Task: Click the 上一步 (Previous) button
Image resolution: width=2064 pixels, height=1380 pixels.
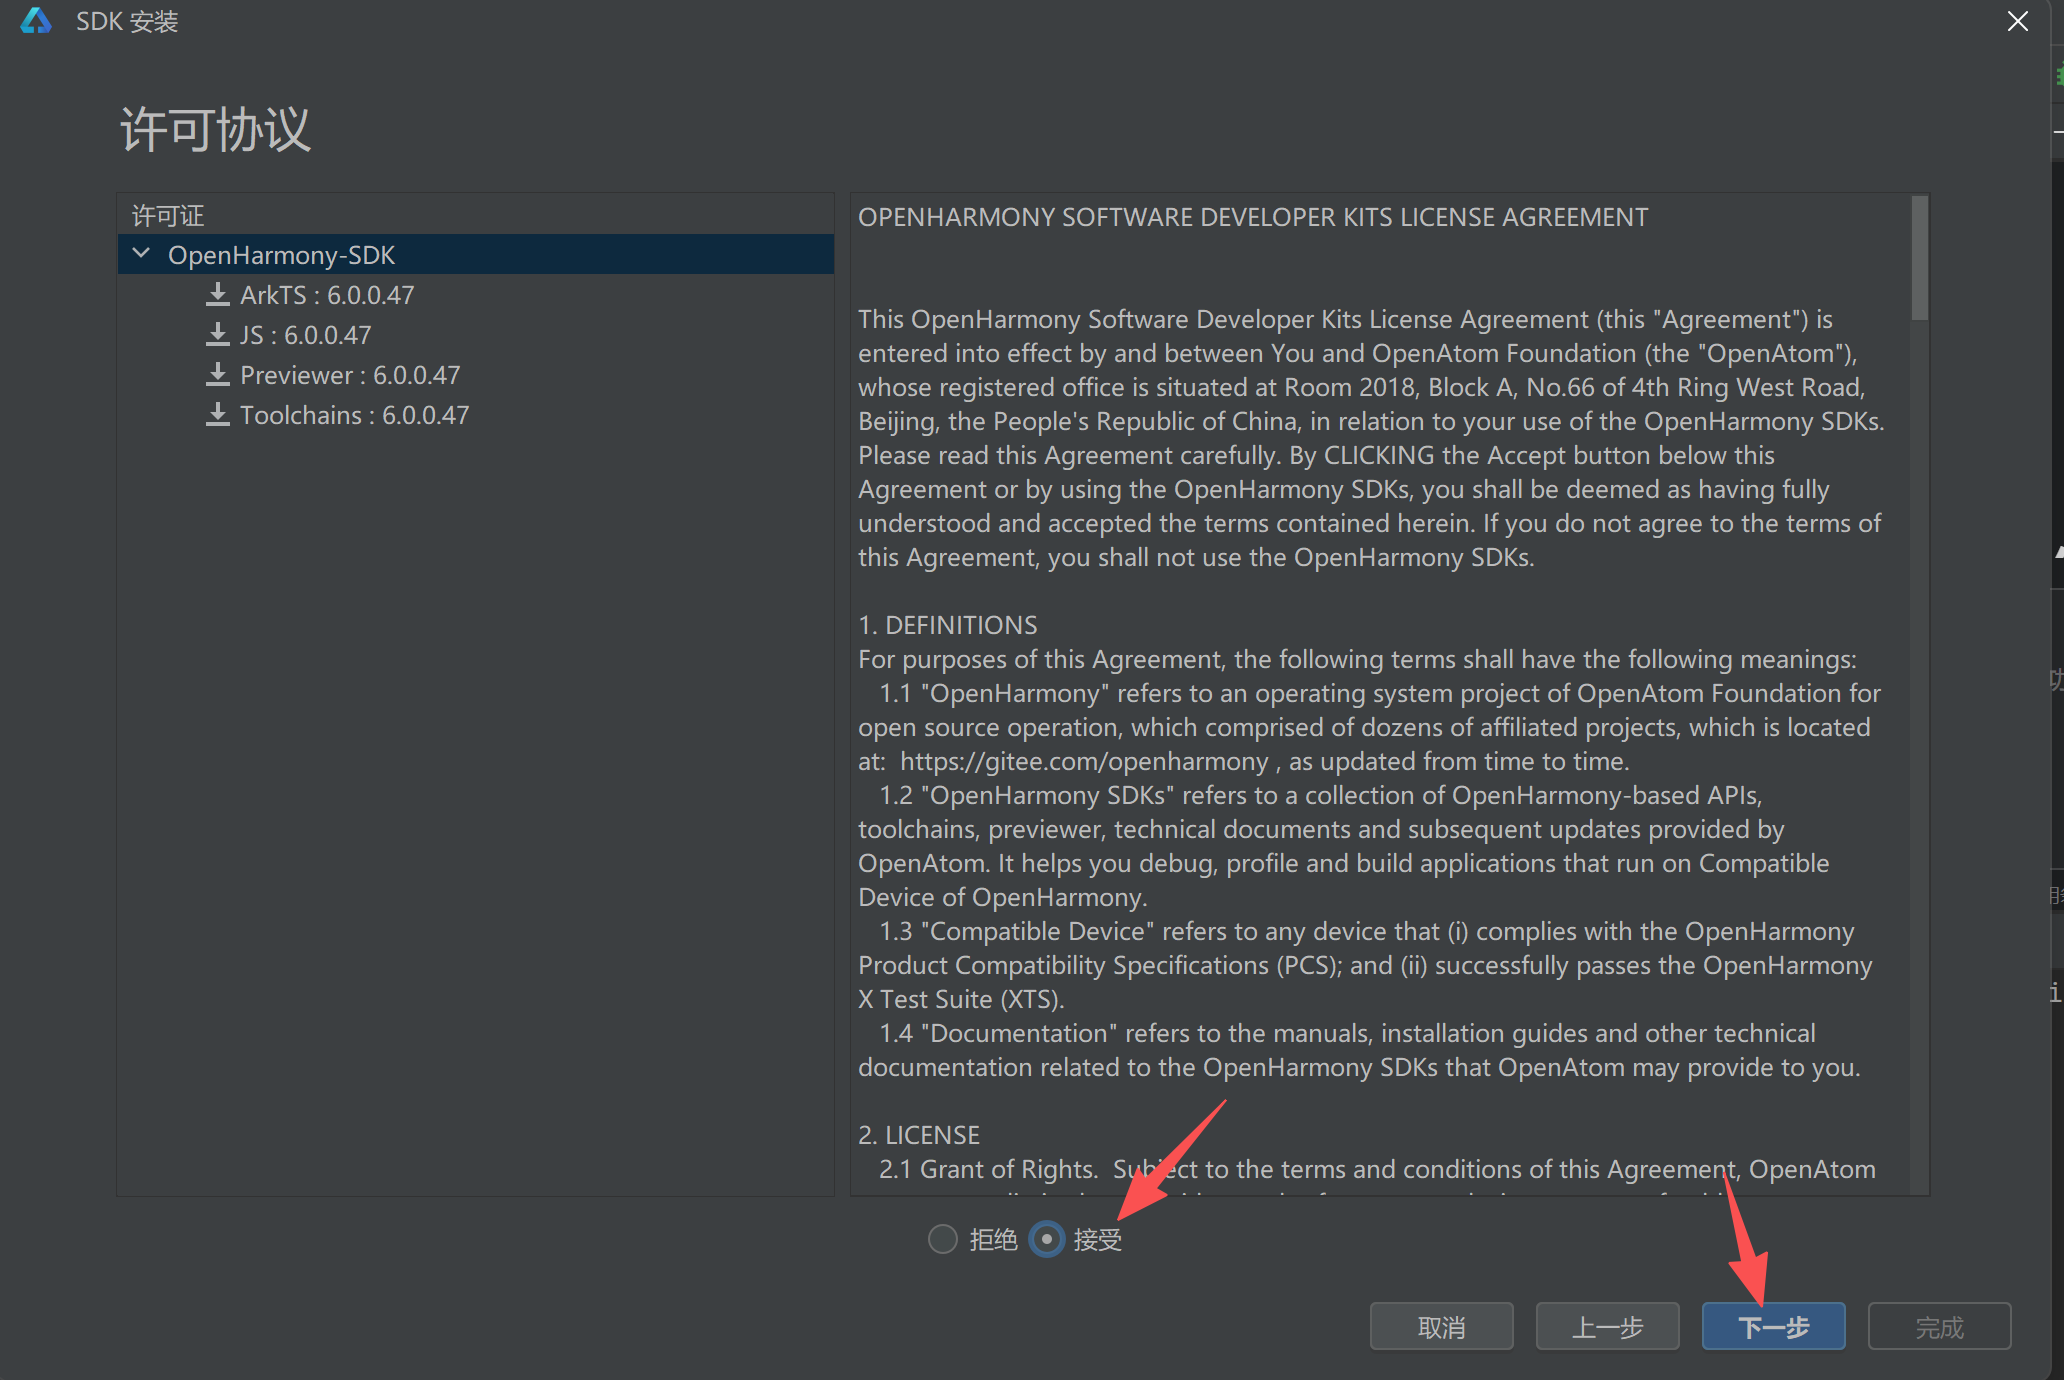Action: (x=1607, y=1327)
